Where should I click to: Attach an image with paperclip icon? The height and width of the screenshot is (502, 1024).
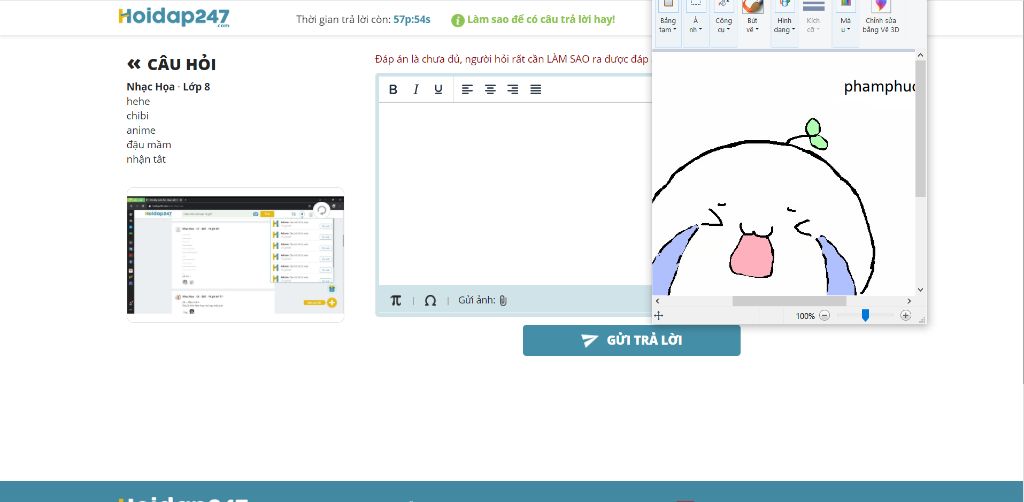tap(503, 300)
